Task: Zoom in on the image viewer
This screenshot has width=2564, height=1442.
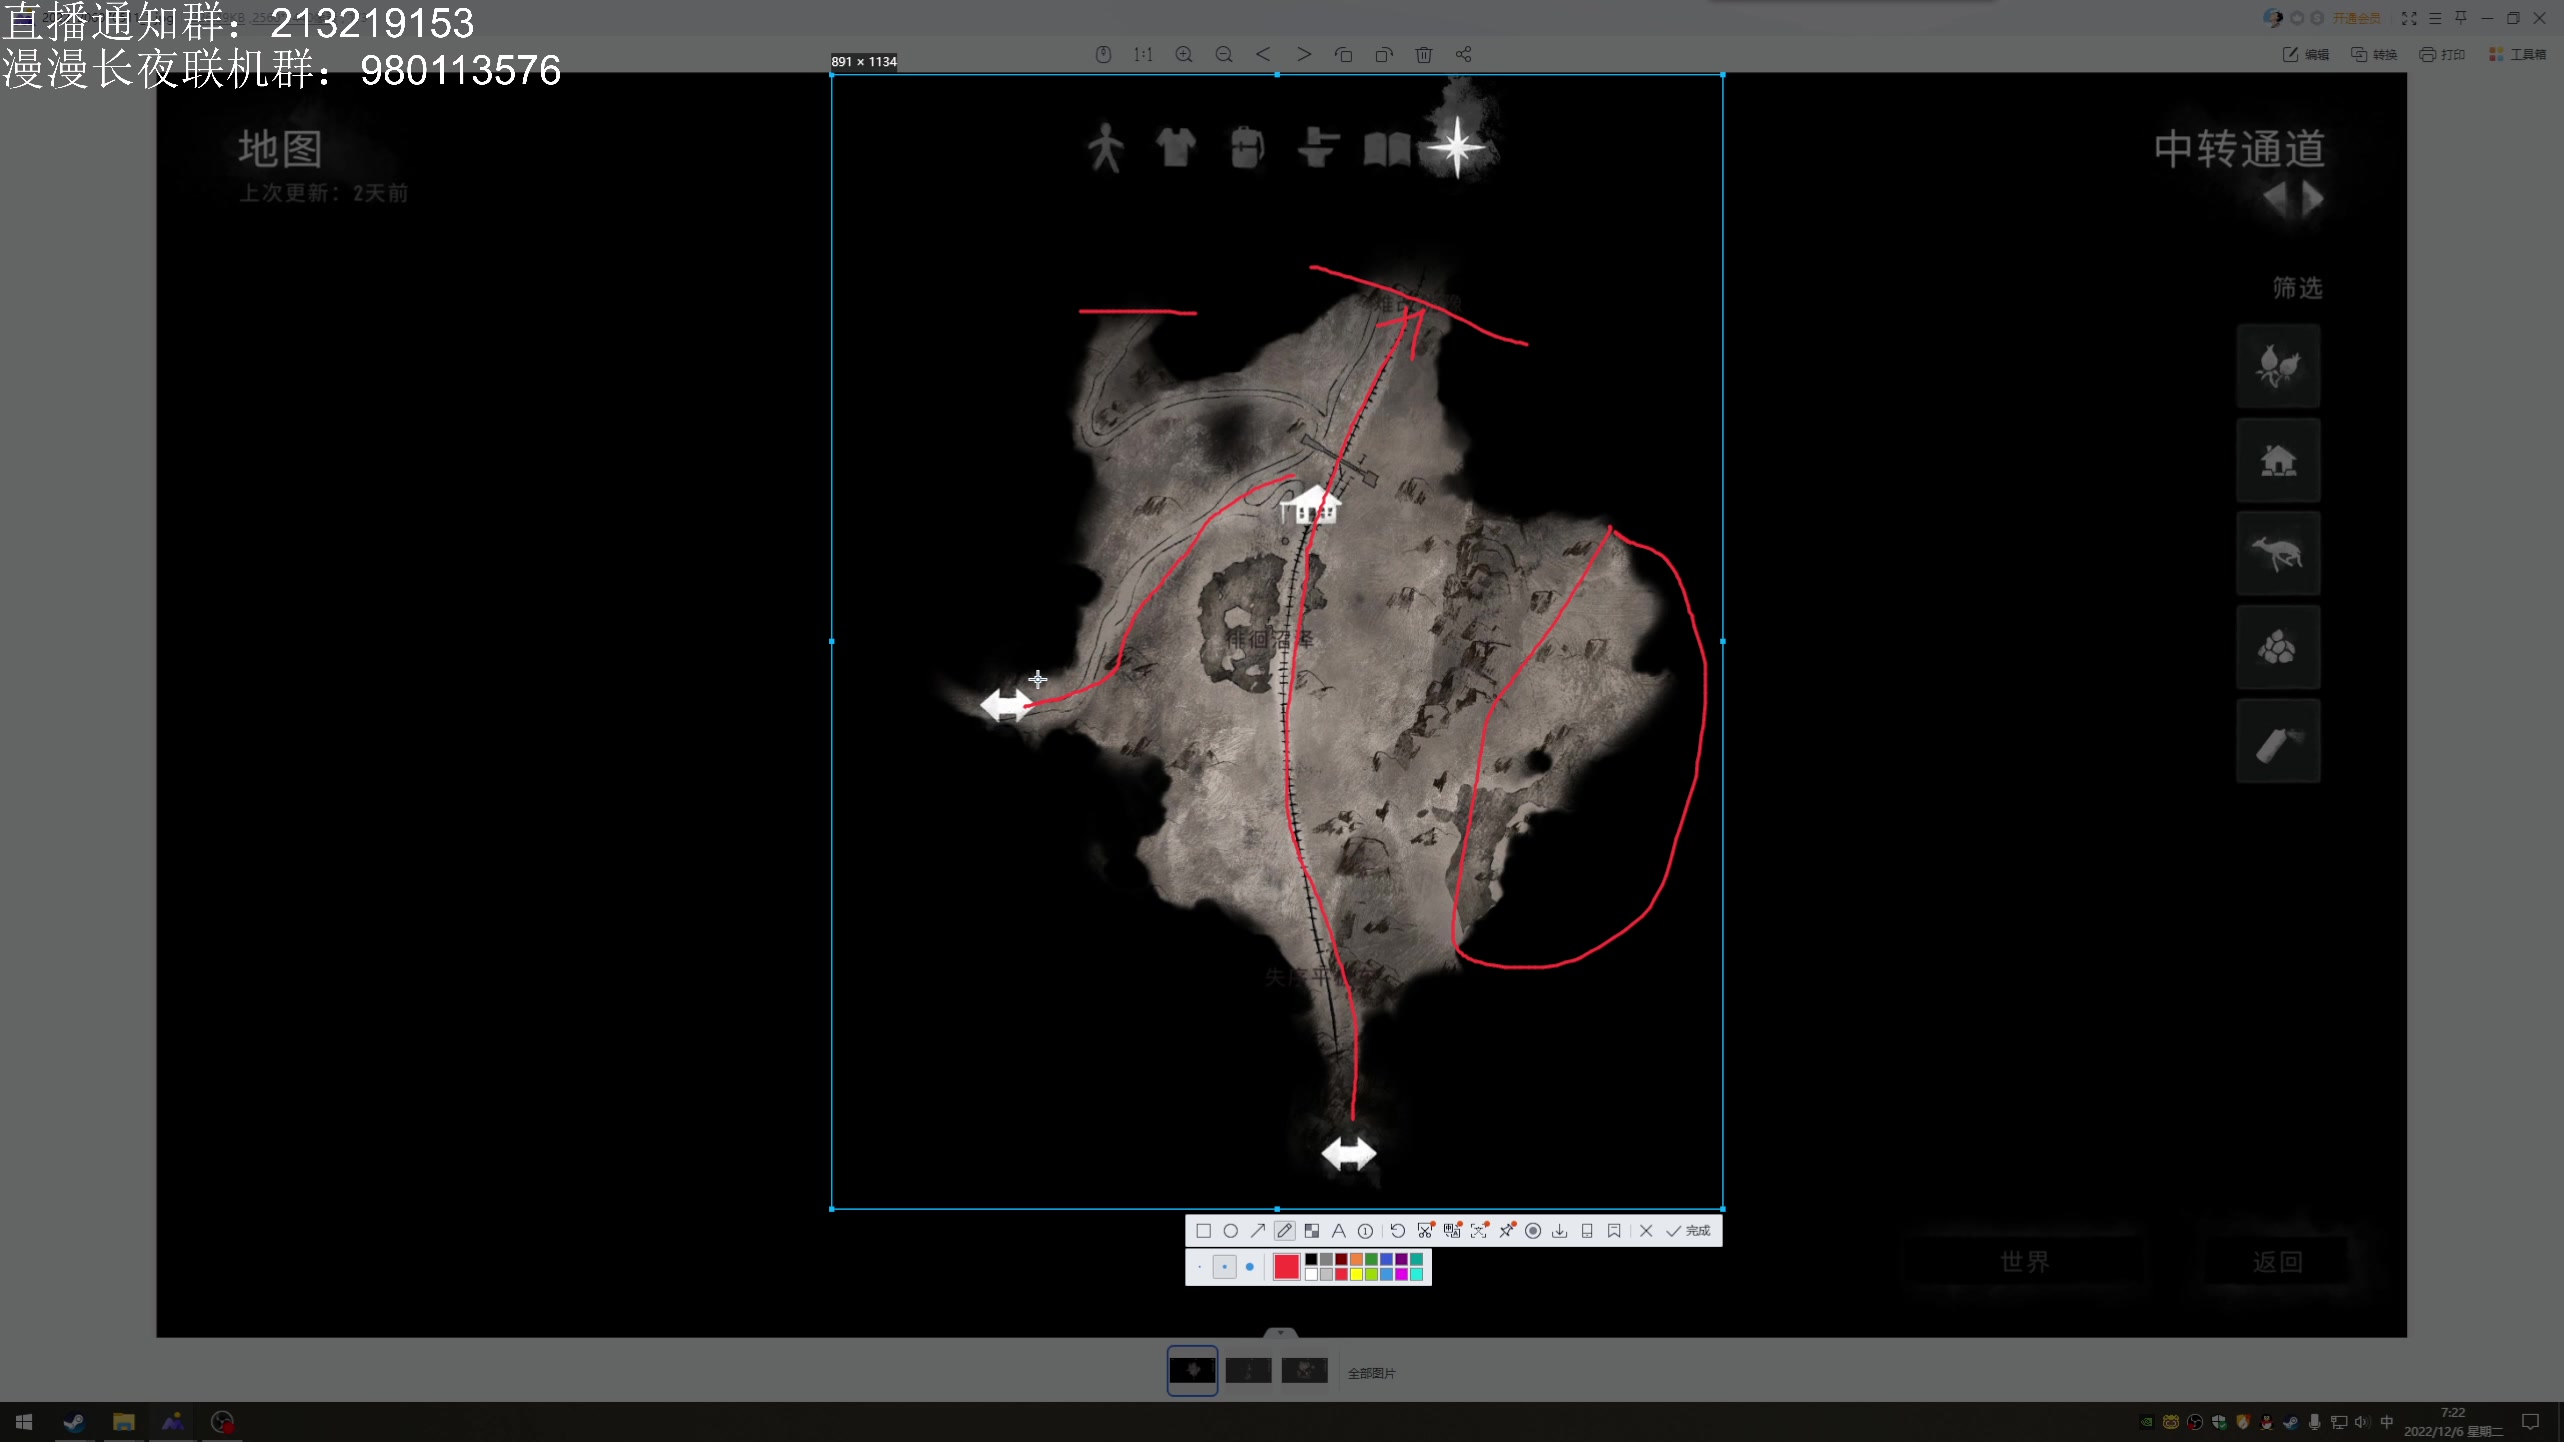Action: coord(1184,54)
